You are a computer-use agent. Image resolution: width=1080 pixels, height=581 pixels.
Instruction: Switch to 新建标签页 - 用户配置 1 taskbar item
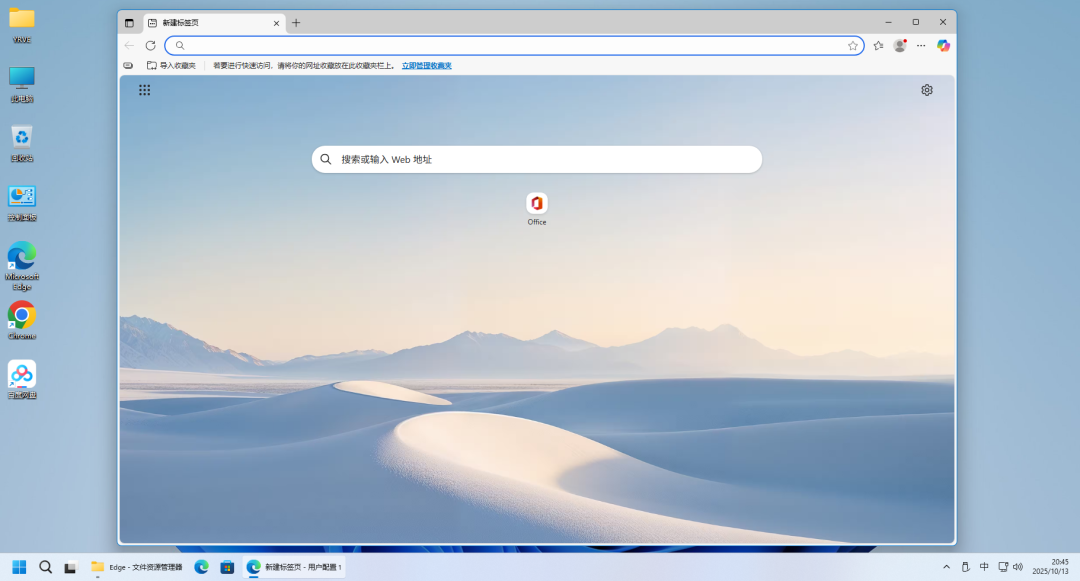click(294, 567)
